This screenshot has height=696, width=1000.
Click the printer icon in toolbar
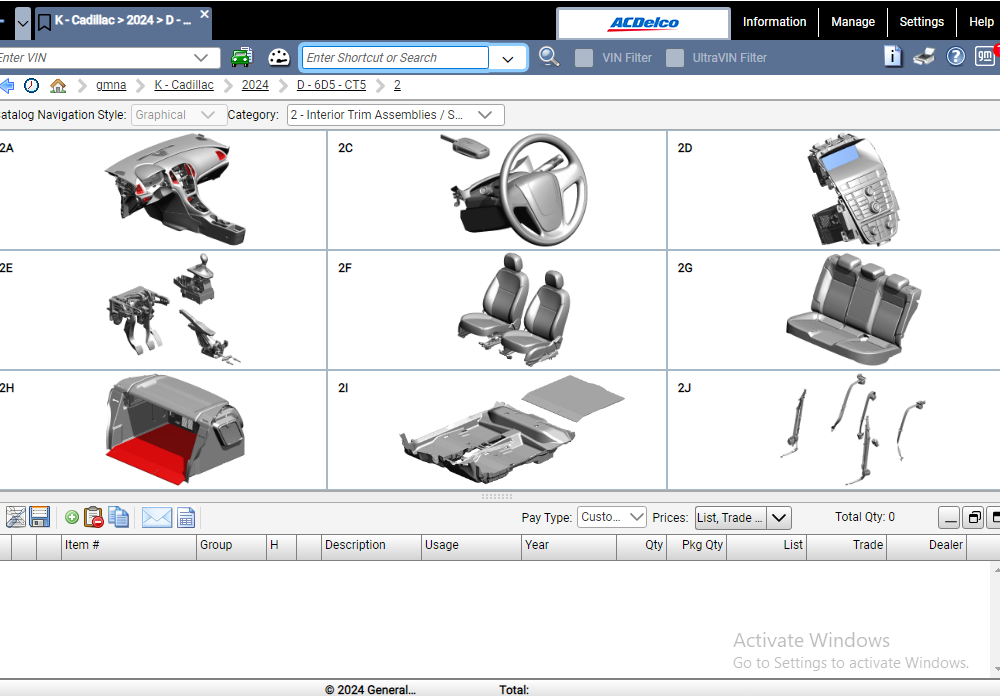coord(924,57)
